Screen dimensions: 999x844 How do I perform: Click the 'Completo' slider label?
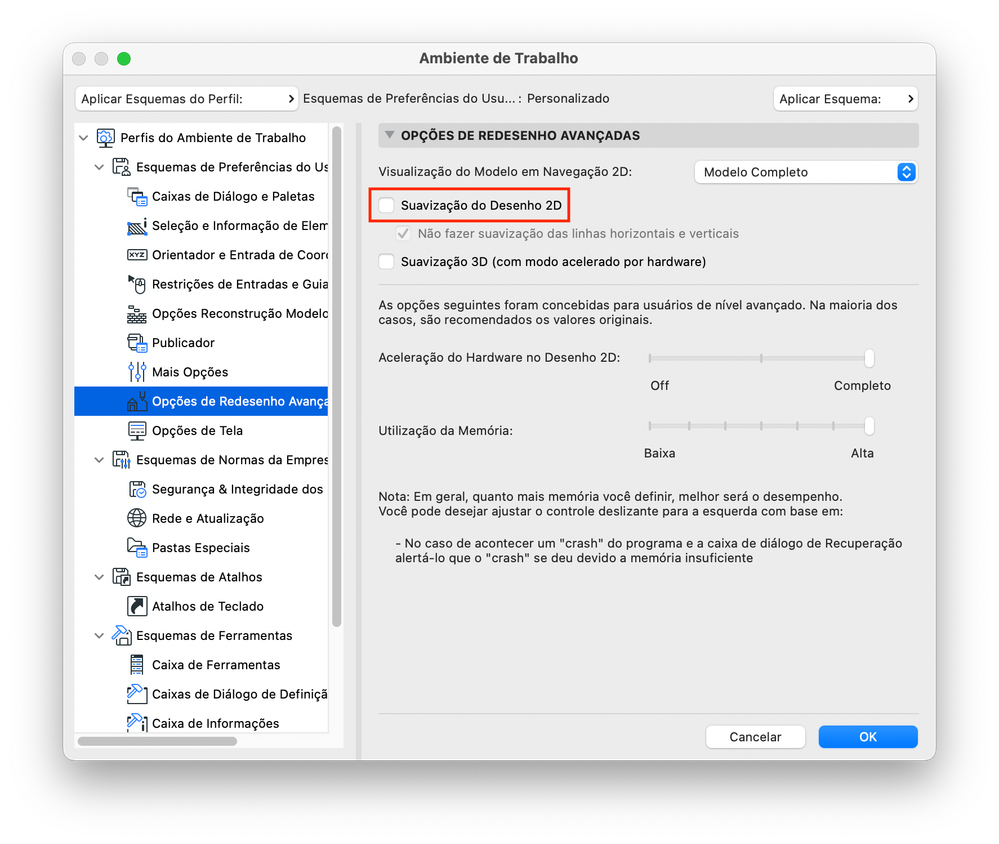pos(862,385)
